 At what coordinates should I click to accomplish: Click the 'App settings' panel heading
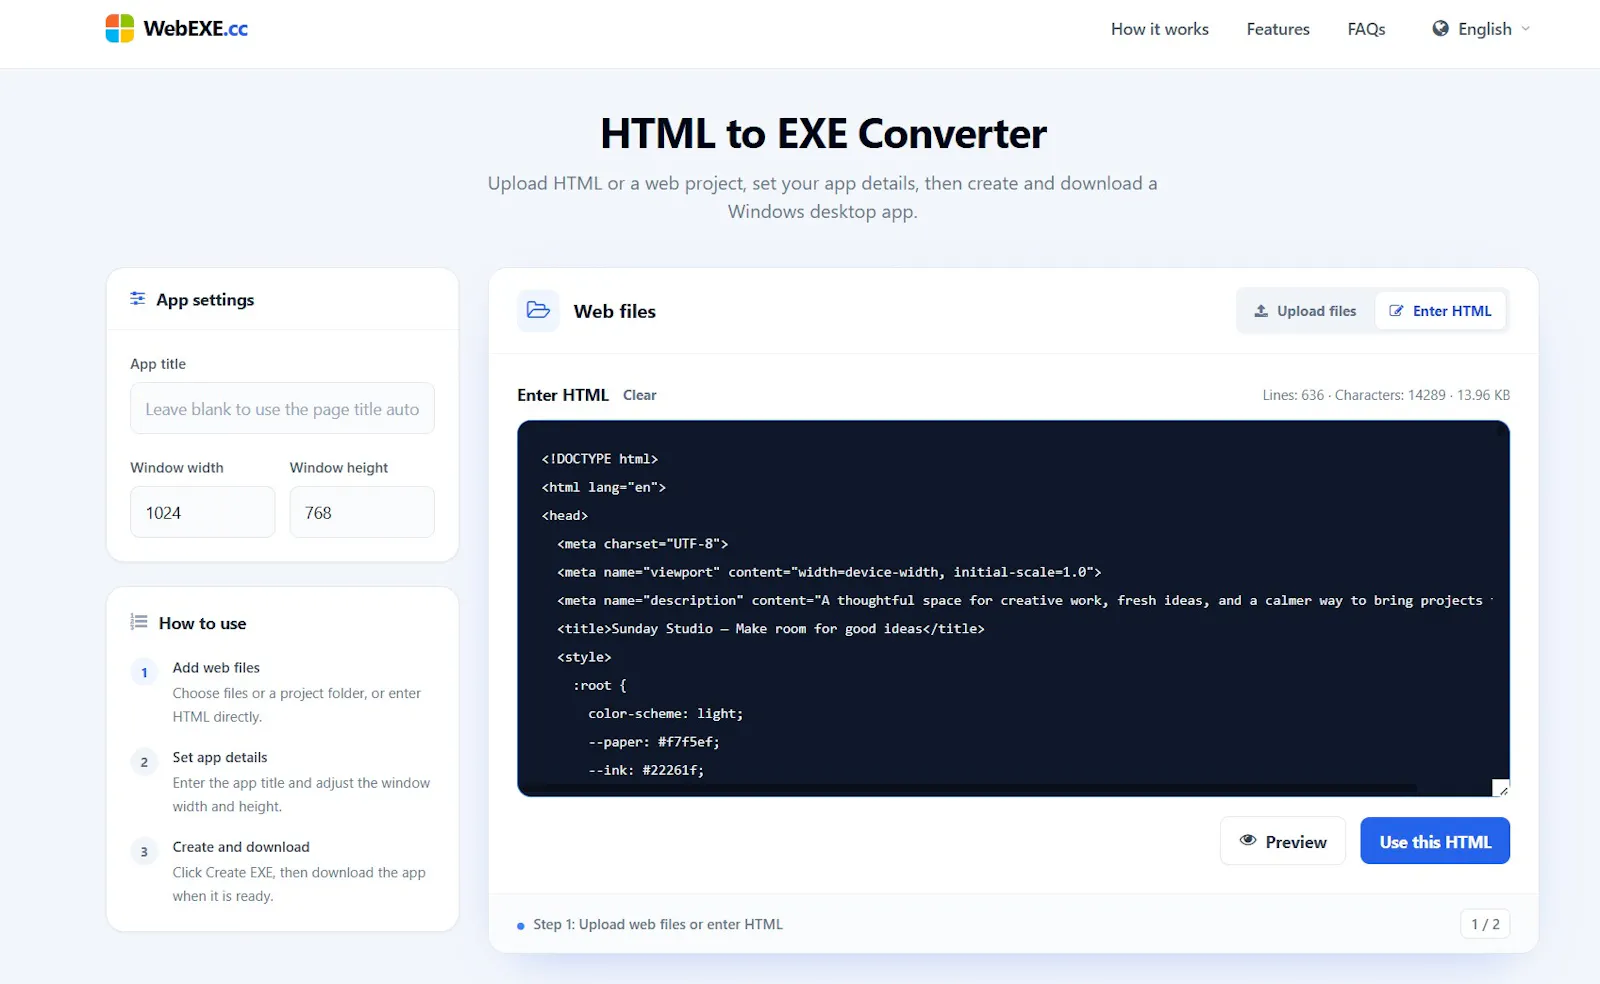pos(205,300)
